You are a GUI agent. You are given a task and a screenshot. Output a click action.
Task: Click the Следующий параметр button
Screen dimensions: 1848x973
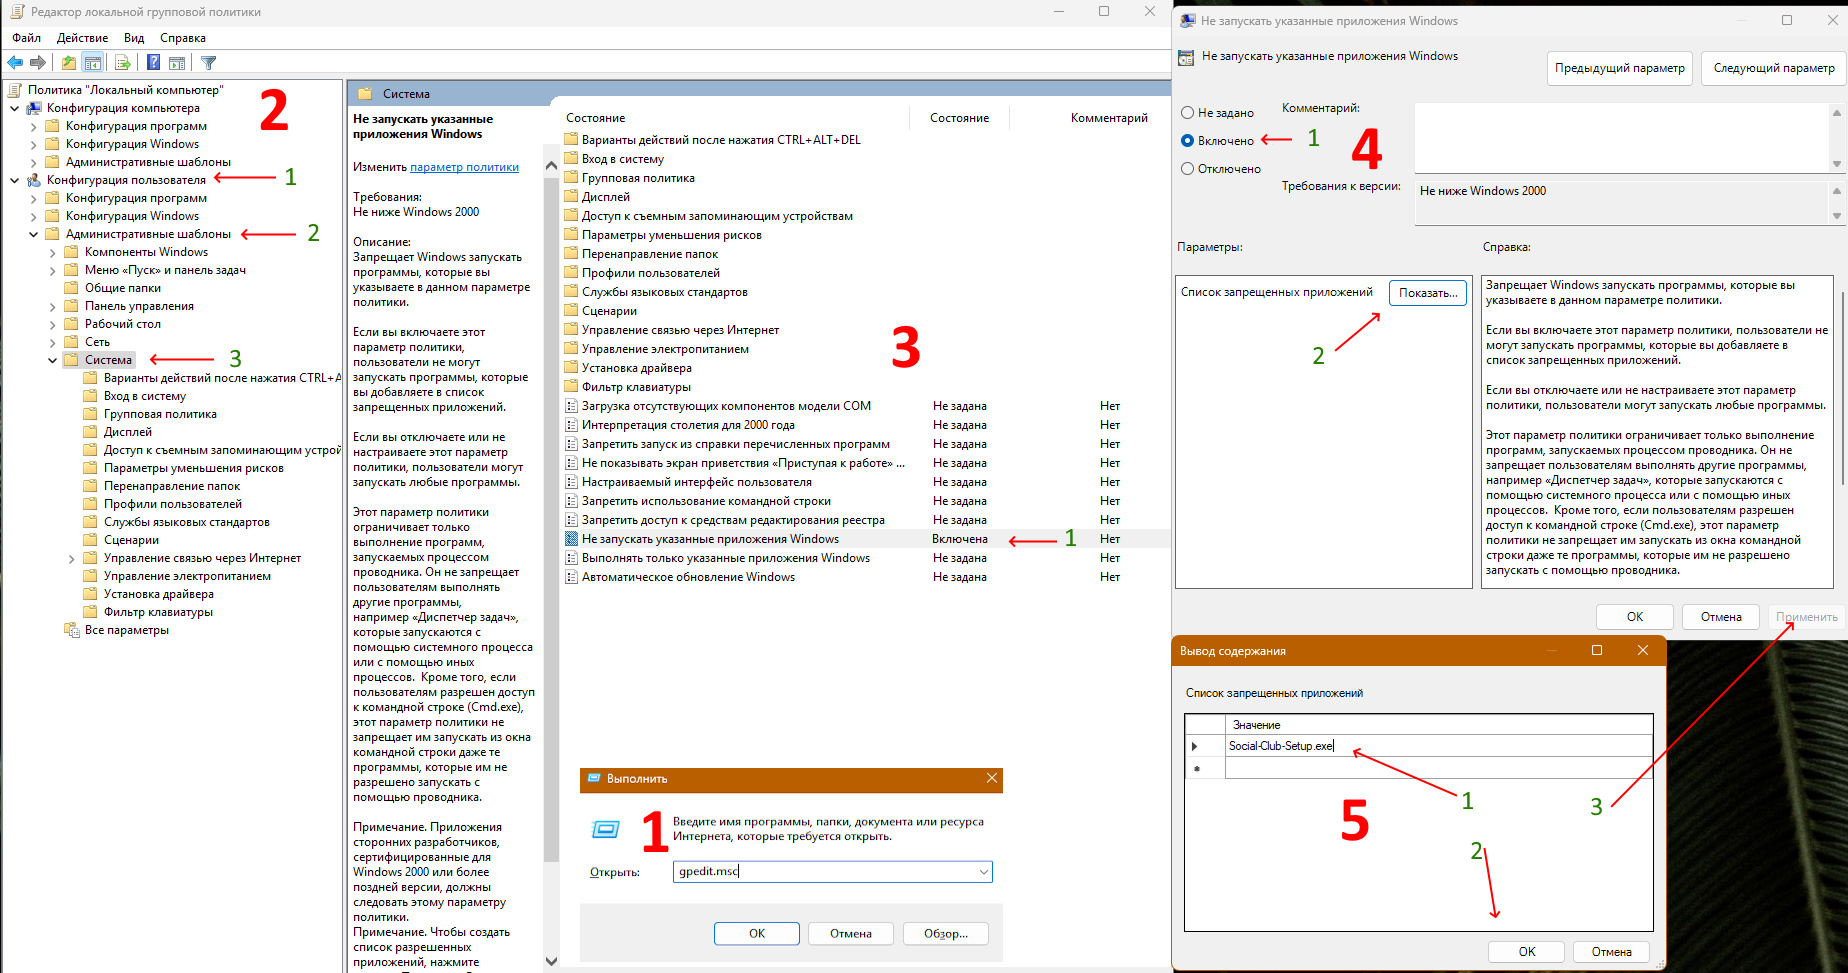pos(1774,68)
